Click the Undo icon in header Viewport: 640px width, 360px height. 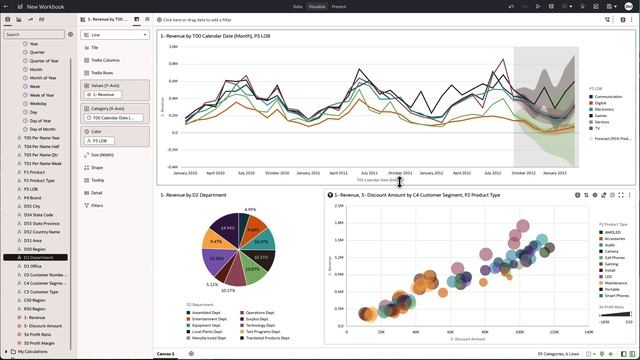[x=511, y=7]
